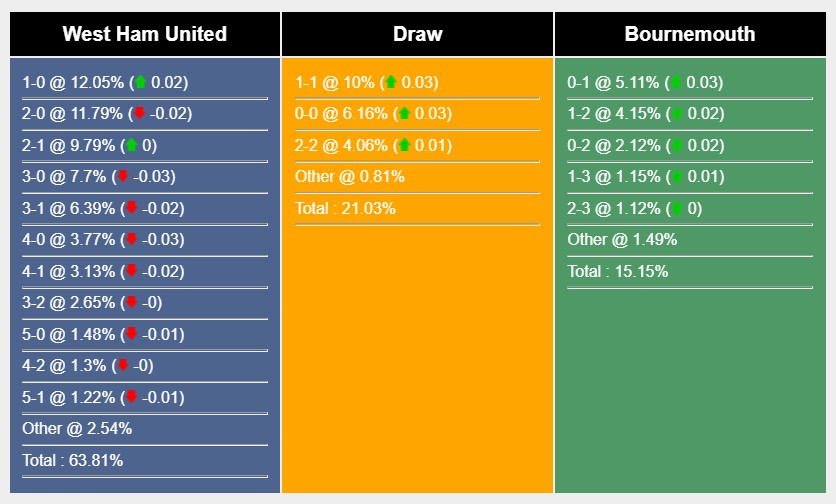Click the green arrow next to 1-3 score
Image resolution: width=836 pixels, height=504 pixels.
coord(676,177)
